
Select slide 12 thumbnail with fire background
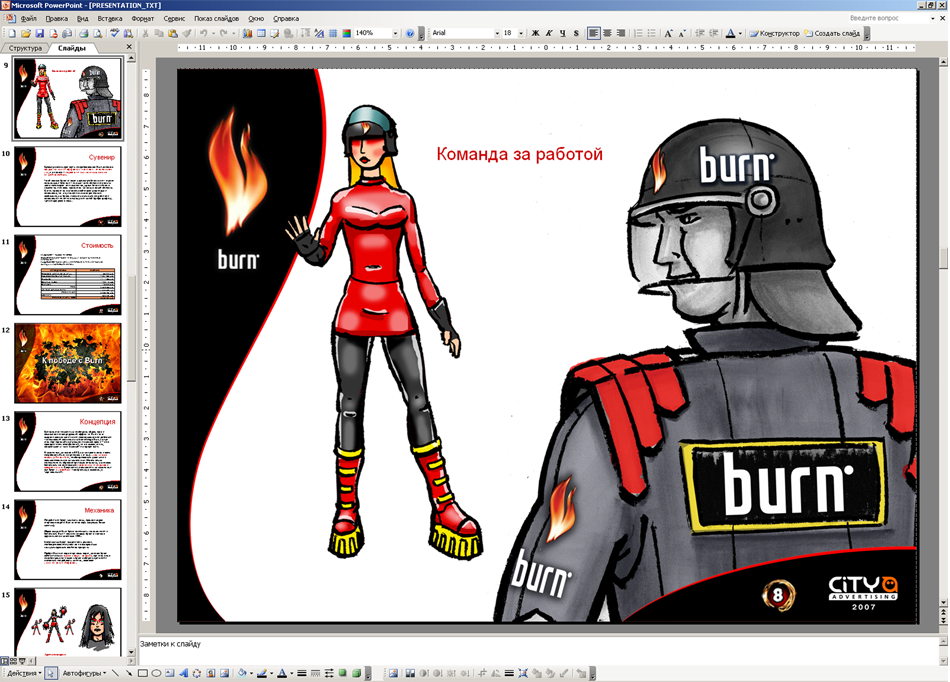tap(68, 363)
